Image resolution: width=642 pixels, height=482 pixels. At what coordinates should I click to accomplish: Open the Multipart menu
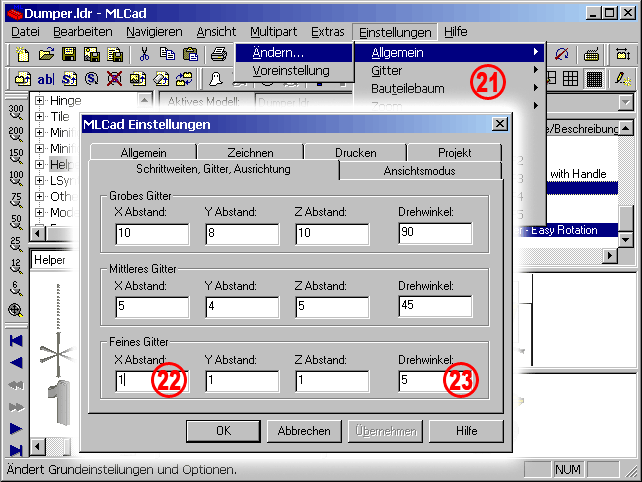point(274,32)
